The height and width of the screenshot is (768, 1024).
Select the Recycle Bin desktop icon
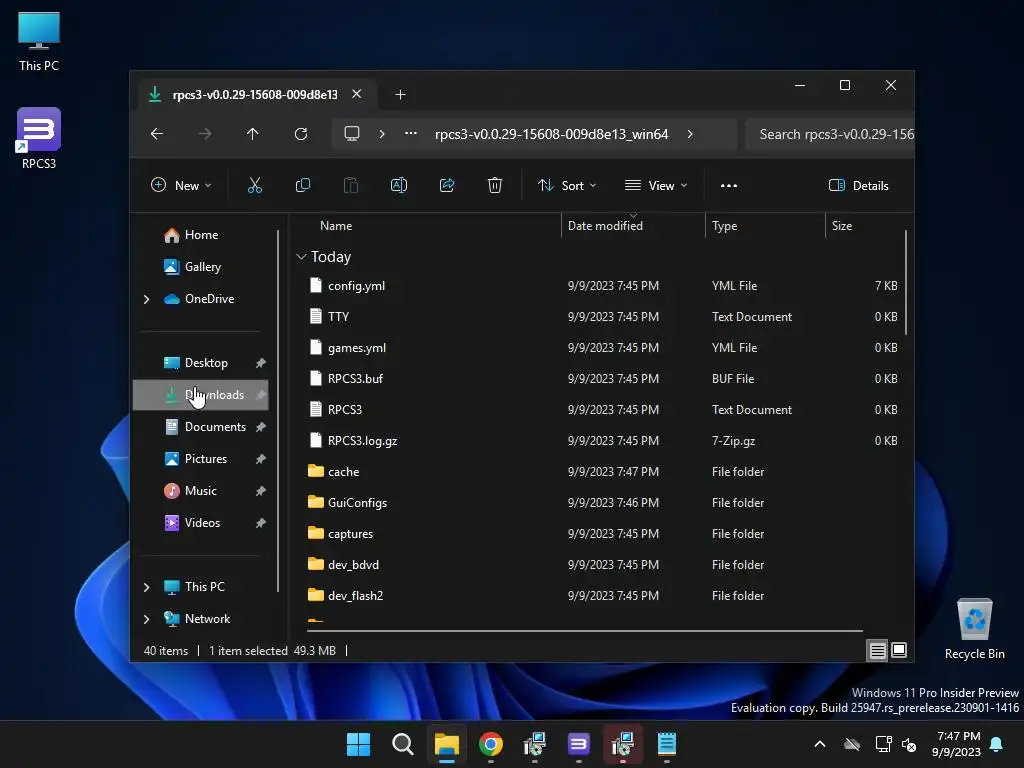(974, 630)
